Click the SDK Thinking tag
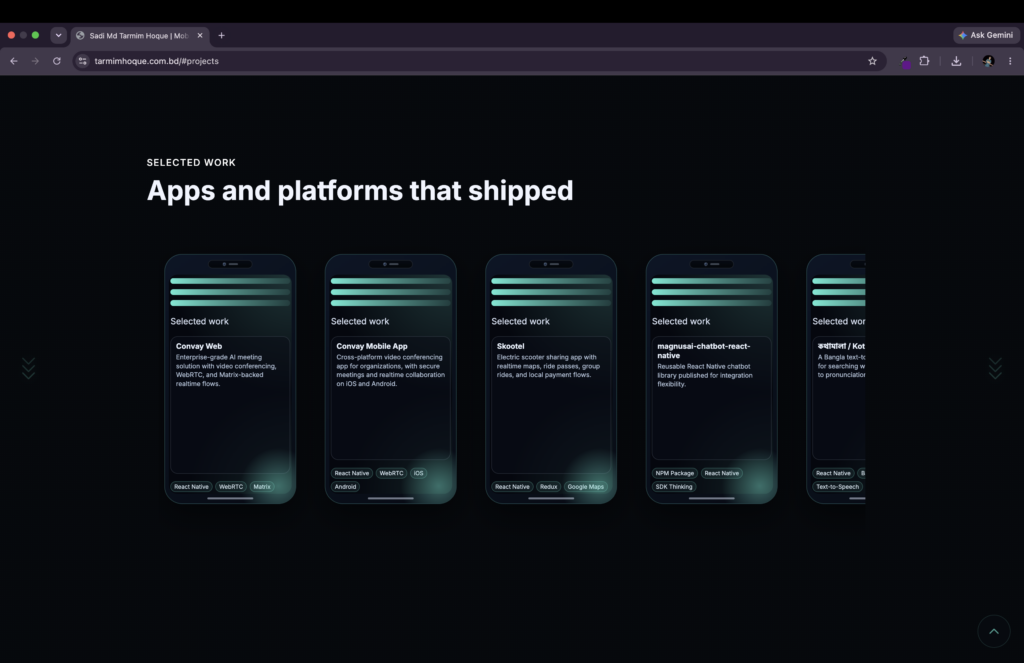This screenshot has width=1024, height=663. click(x=674, y=487)
